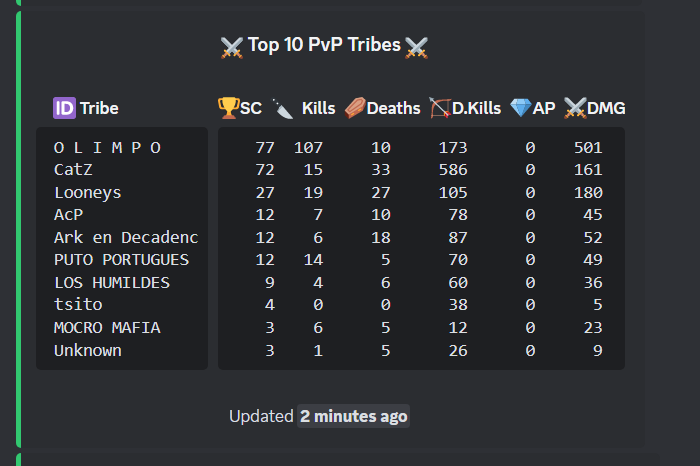Click crossed swords left of title
The height and width of the screenshot is (466, 700).
pyautogui.click(x=232, y=47)
